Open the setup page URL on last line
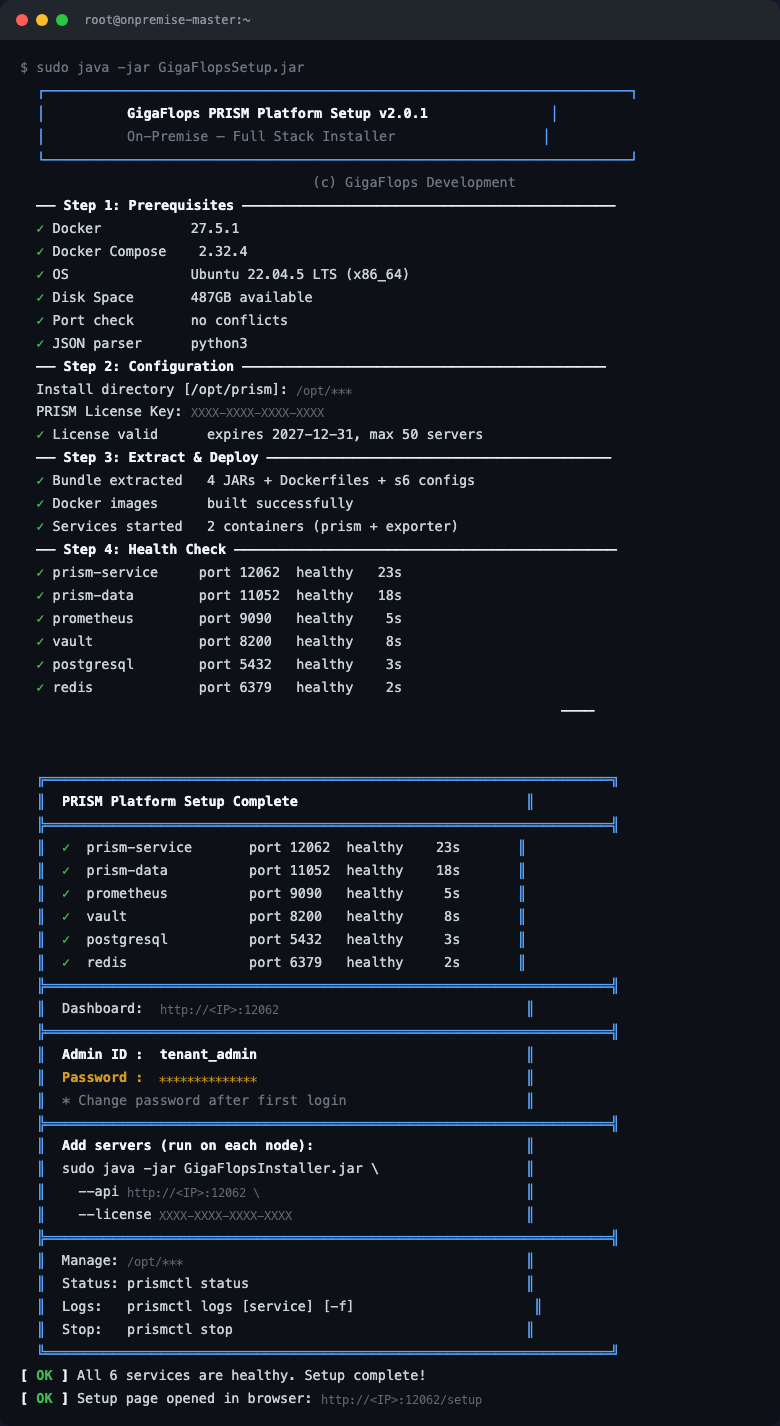Screen dimensions: 780x1426 click(x=401, y=1400)
